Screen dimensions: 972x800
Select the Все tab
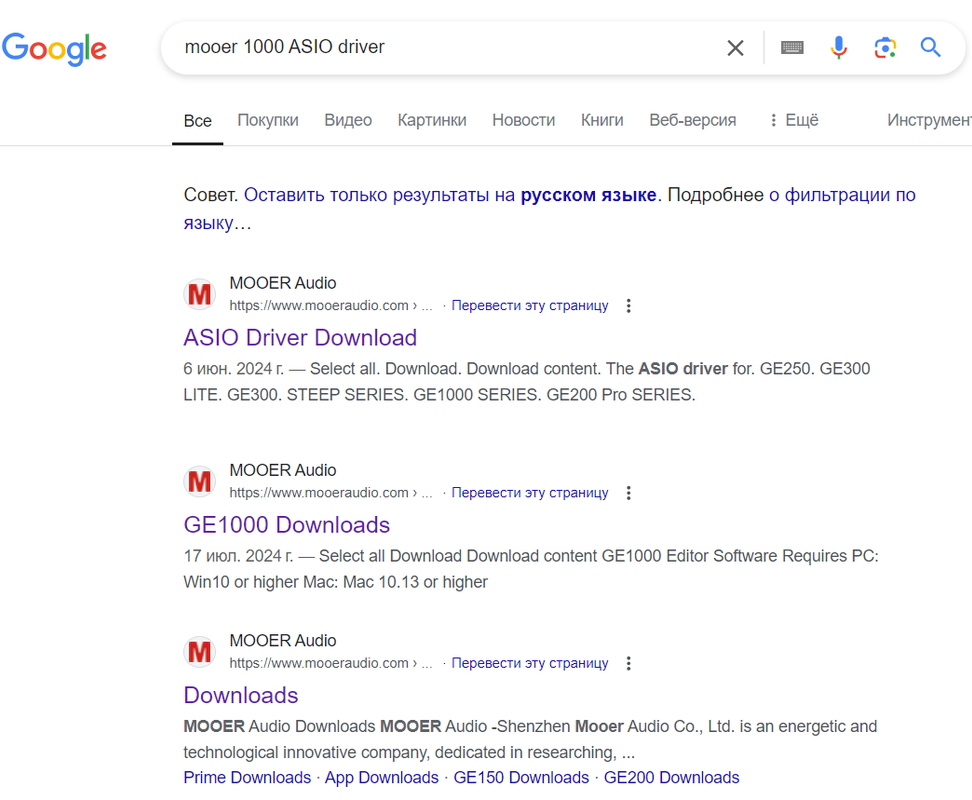point(198,120)
